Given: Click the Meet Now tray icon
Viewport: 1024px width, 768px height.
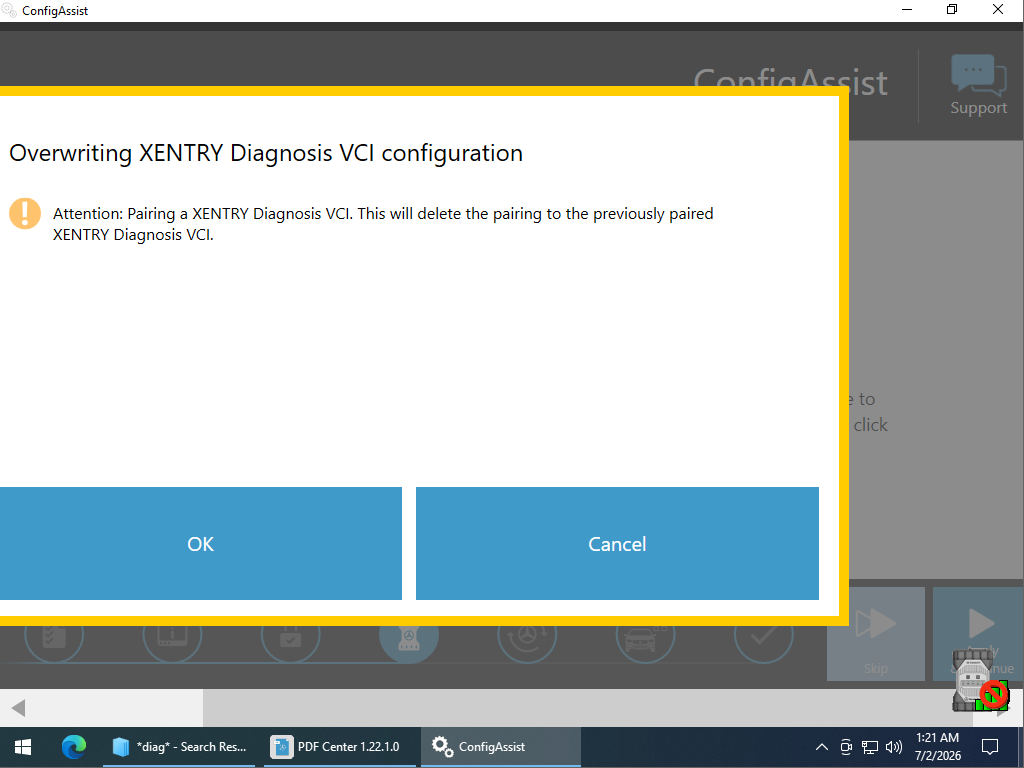Looking at the screenshot, I should coord(846,746).
